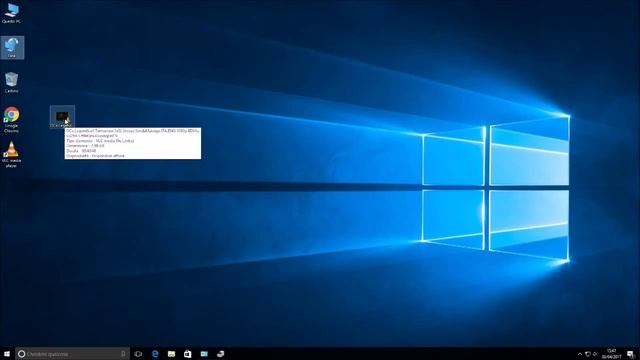Select the DC's Legends video file thumbnail
This screenshot has width=640, height=360.
click(62, 117)
